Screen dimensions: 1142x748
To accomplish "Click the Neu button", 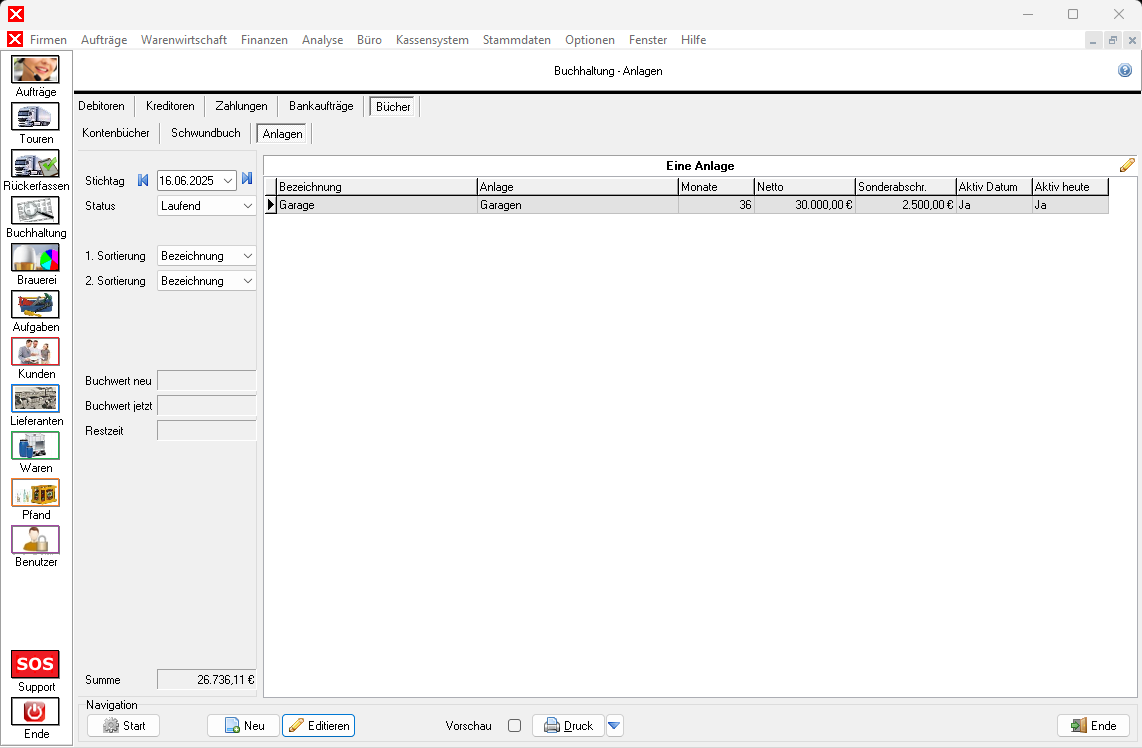I will point(243,726).
